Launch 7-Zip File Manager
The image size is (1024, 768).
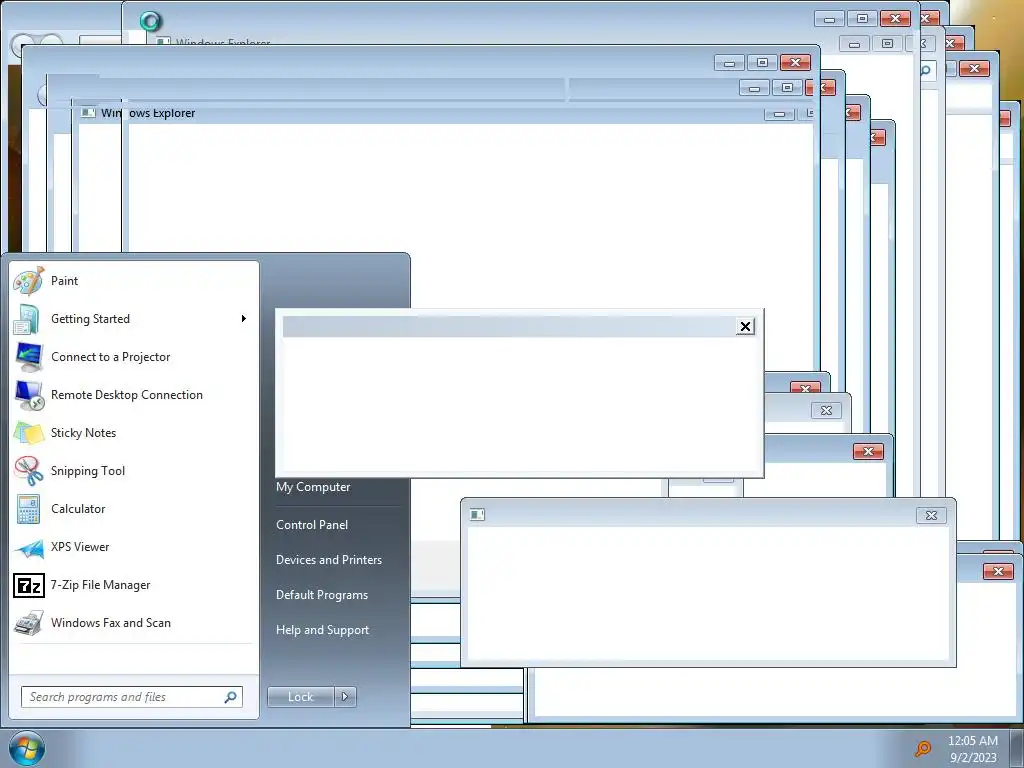click(101, 585)
